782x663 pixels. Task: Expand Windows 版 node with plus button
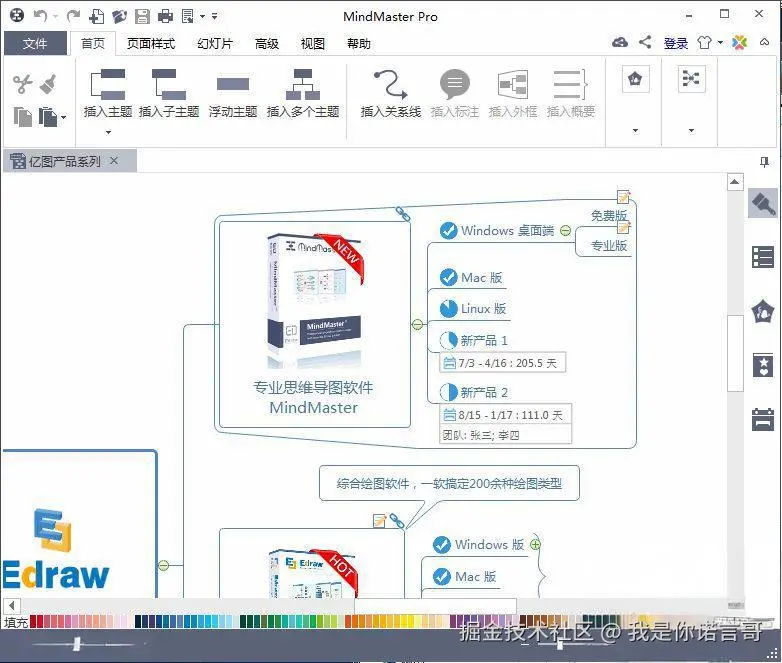coord(535,544)
